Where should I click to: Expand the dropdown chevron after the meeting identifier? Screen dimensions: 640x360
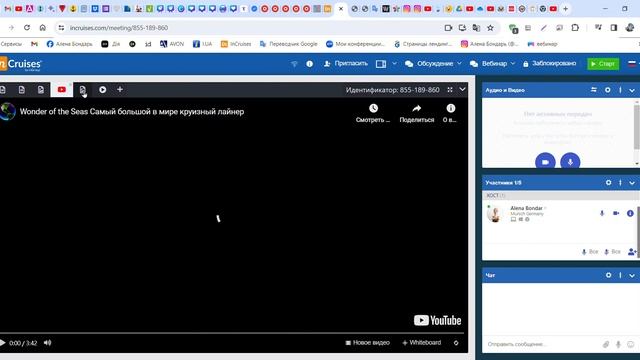(462, 89)
